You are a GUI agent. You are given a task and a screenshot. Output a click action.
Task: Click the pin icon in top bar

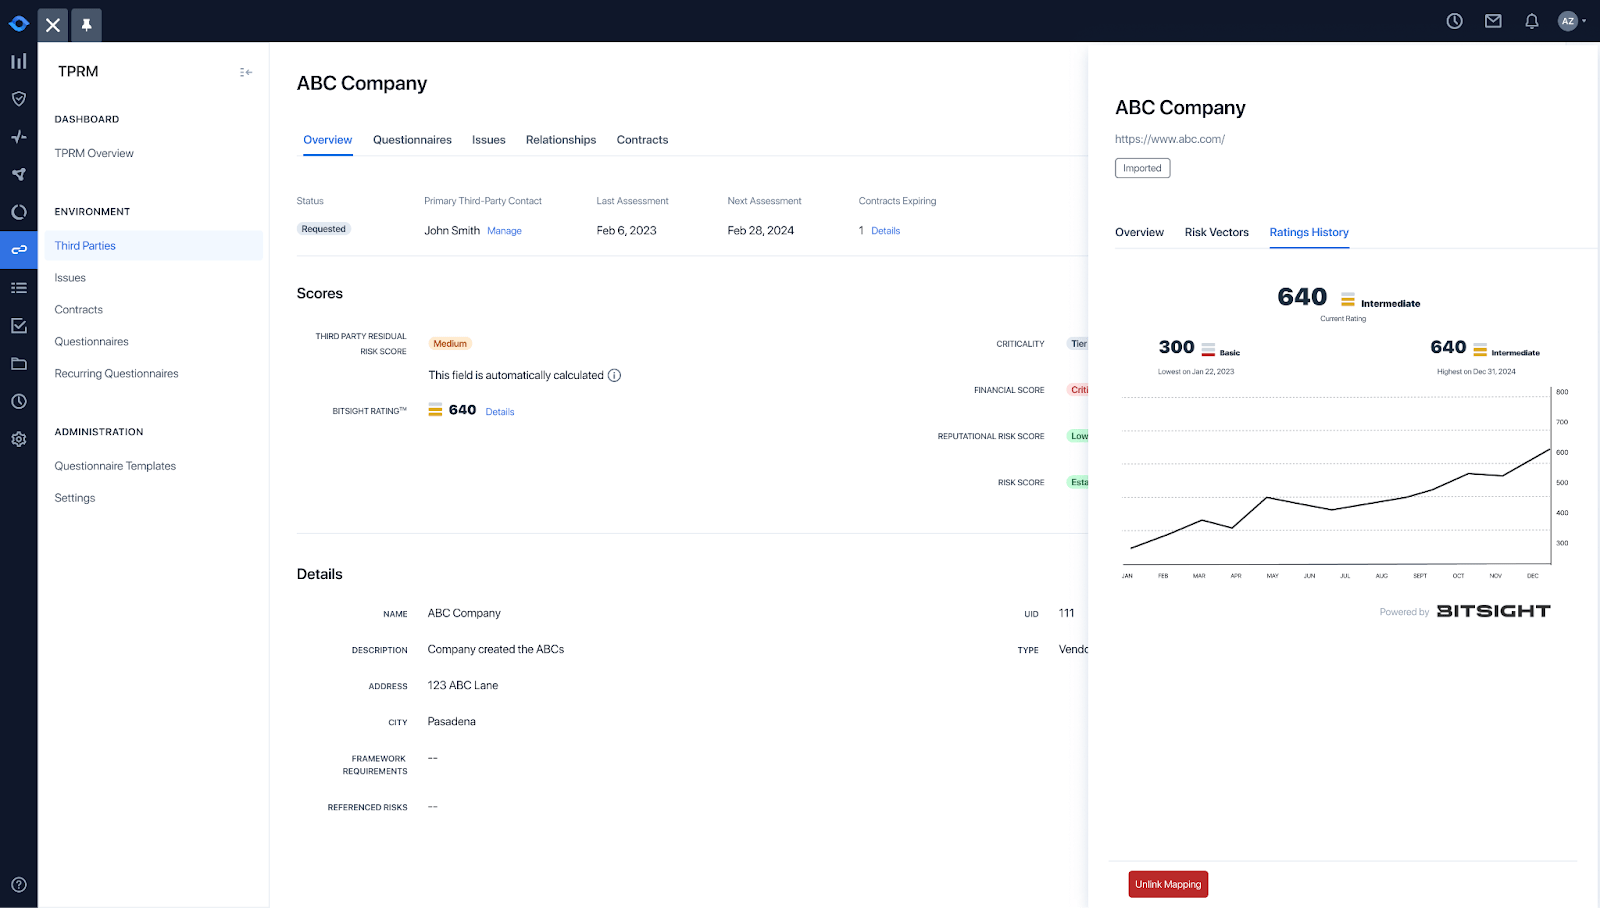point(86,25)
